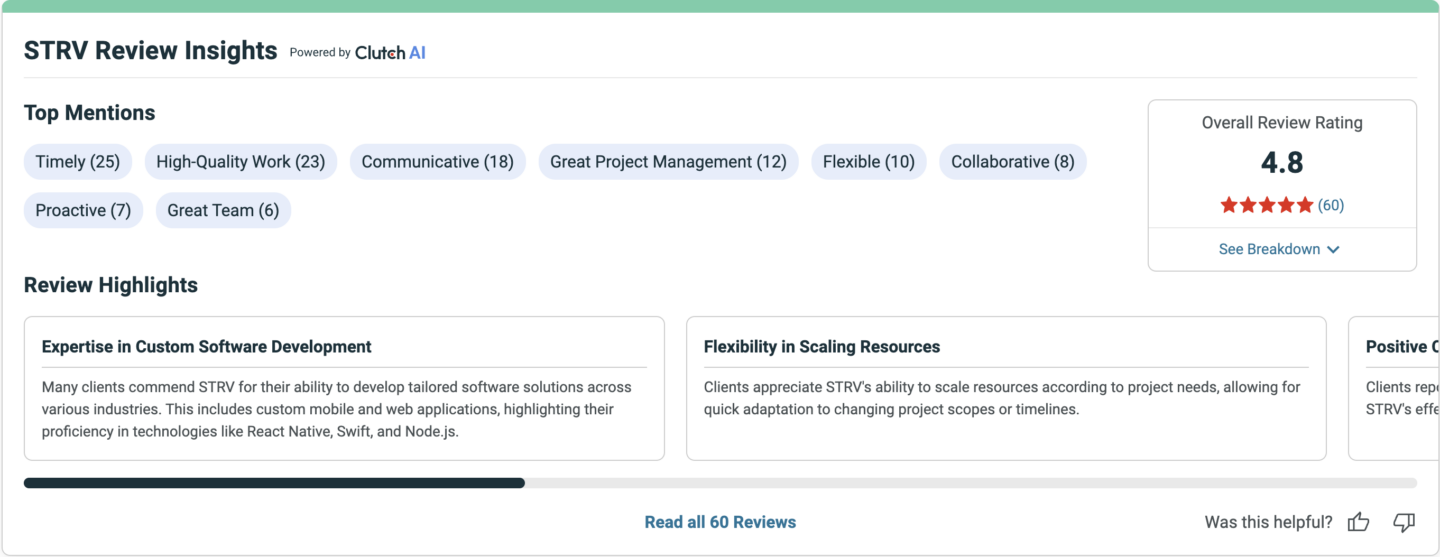
Task: Open Expertise in Custom Software Development card
Action: coord(344,388)
